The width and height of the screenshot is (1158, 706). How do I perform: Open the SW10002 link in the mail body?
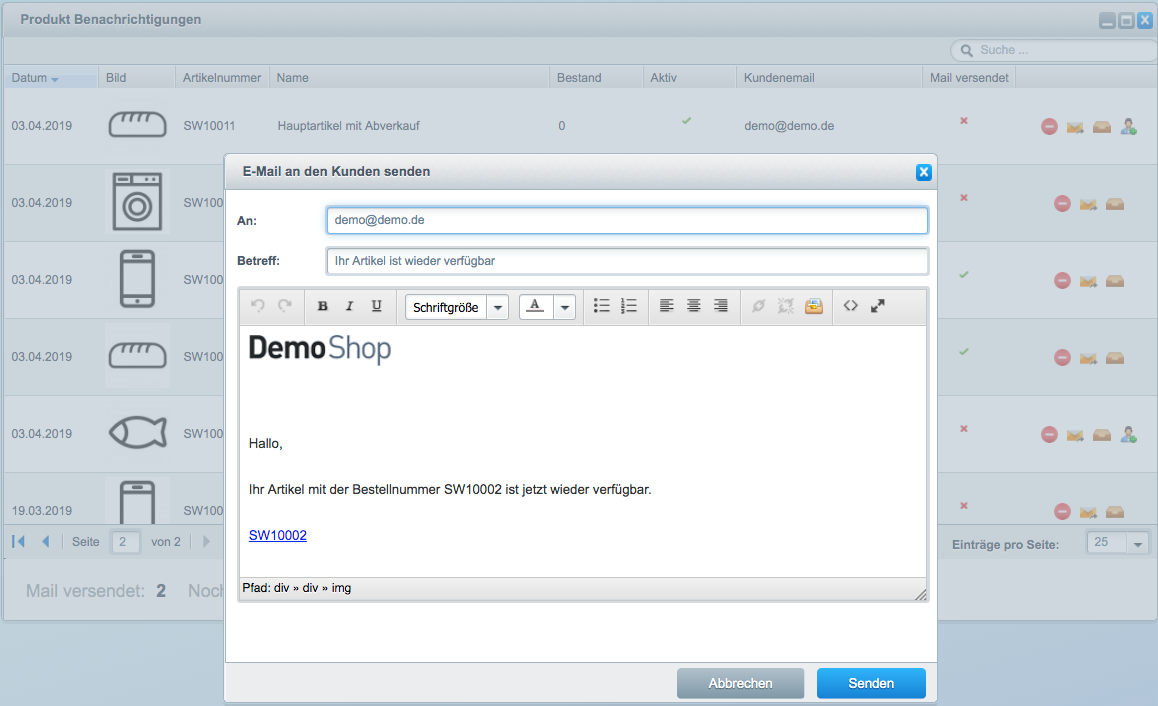click(x=278, y=535)
